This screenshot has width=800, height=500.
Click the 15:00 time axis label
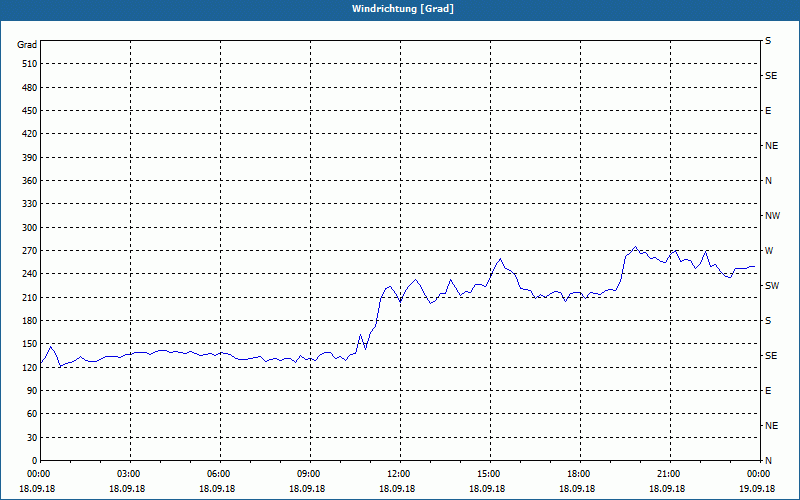(490, 474)
